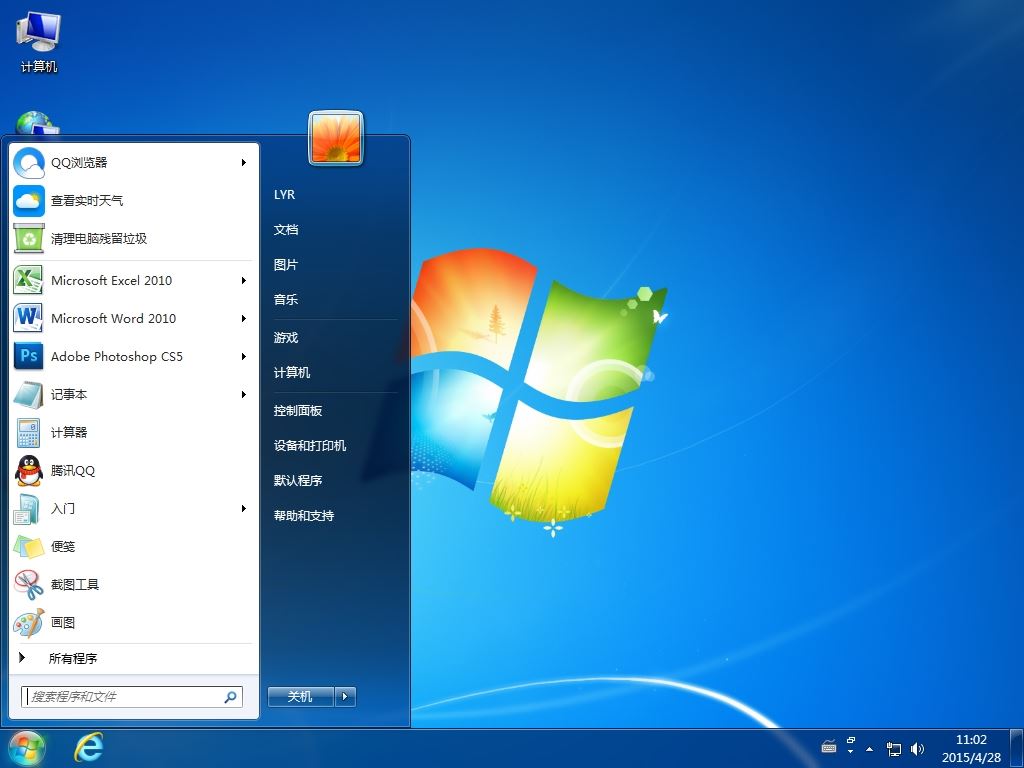This screenshot has height=768, width=1024.
Task: Open the 画图 paint icon
Action: [x=29, y=622]
